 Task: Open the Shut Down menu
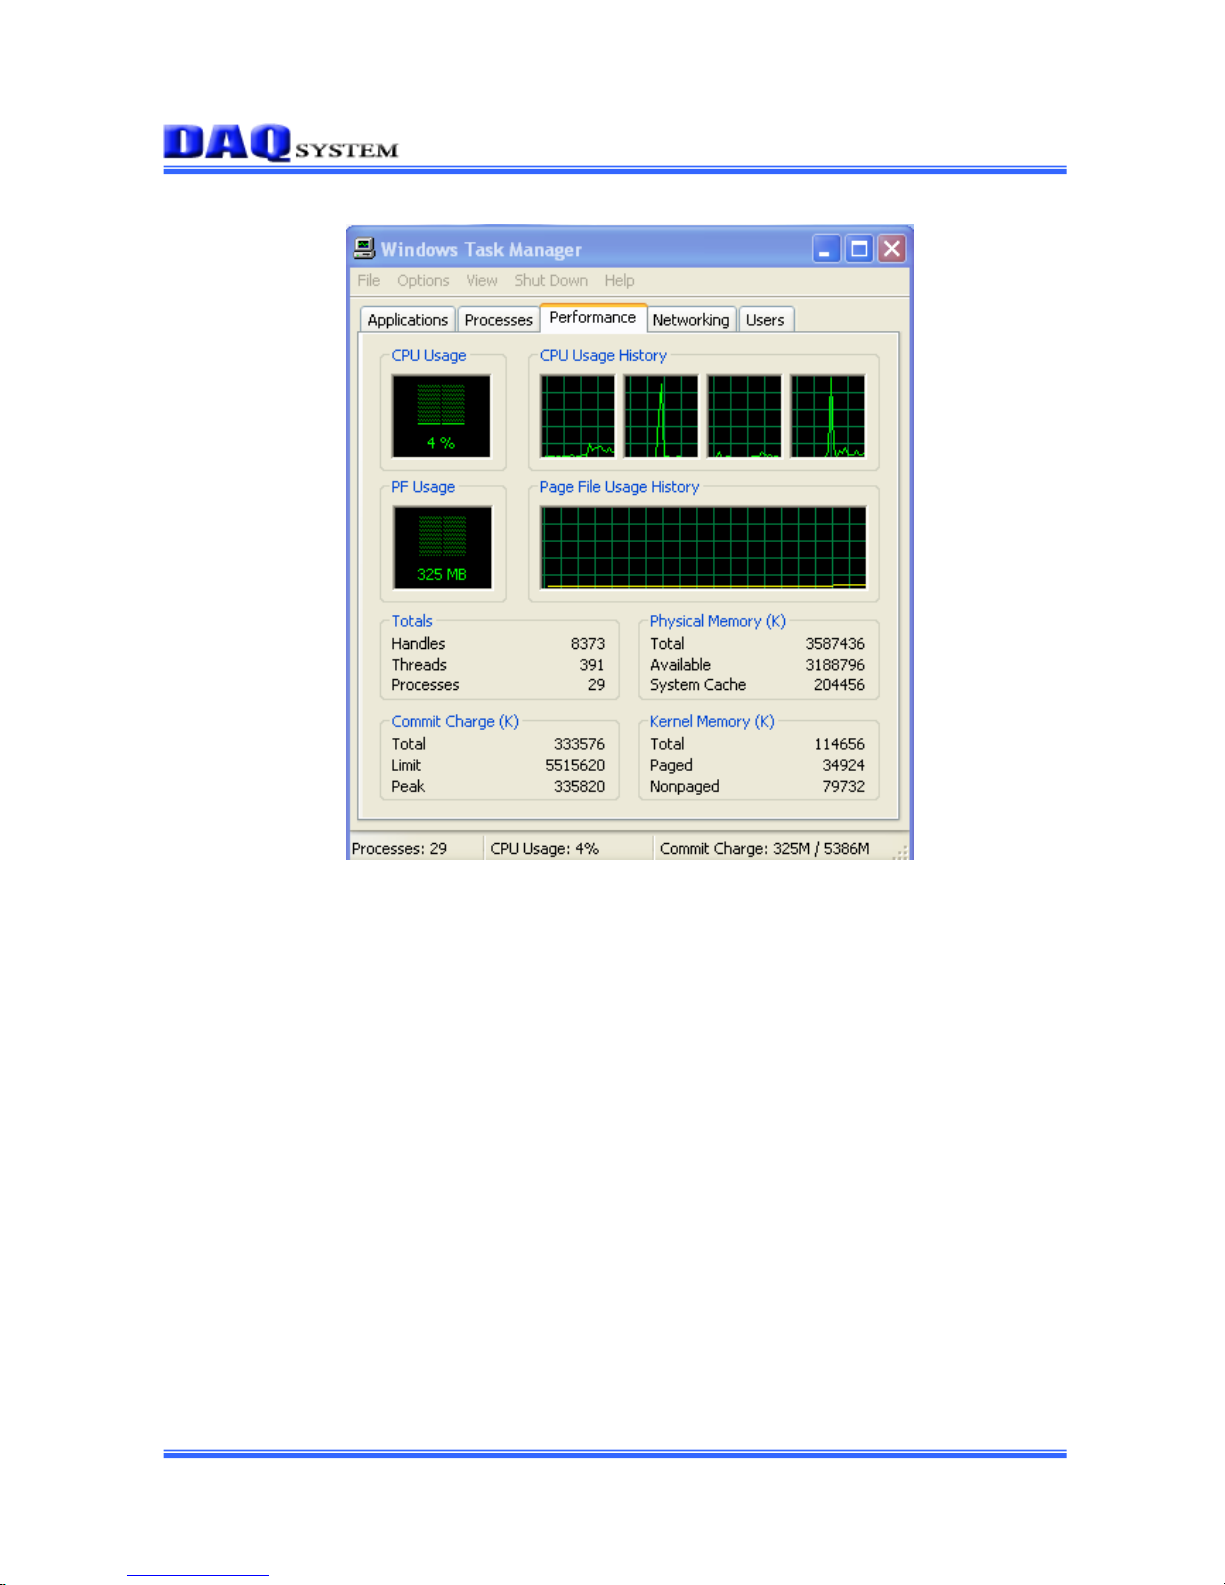(x=551, y=281)
